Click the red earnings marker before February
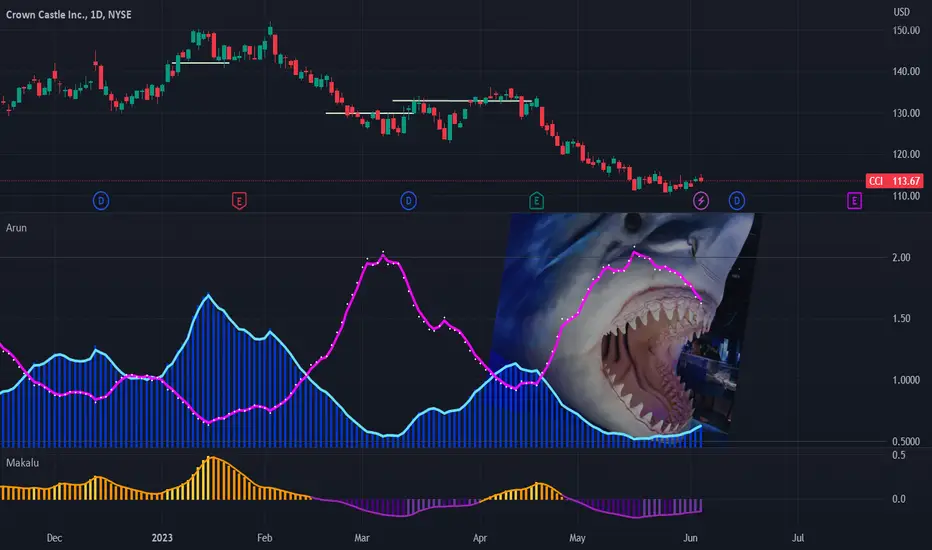 click(x=239, y=201)
